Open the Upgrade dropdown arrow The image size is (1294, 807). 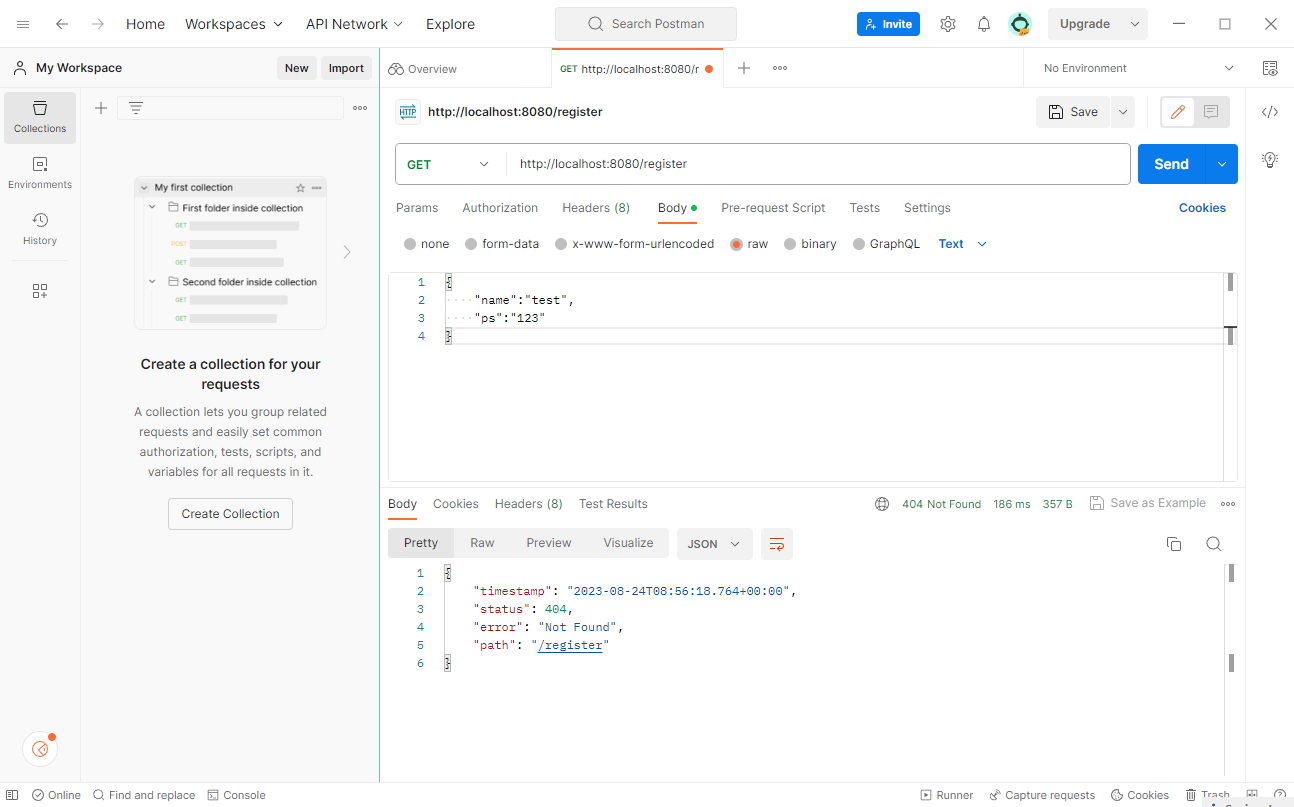[1135, 24]
